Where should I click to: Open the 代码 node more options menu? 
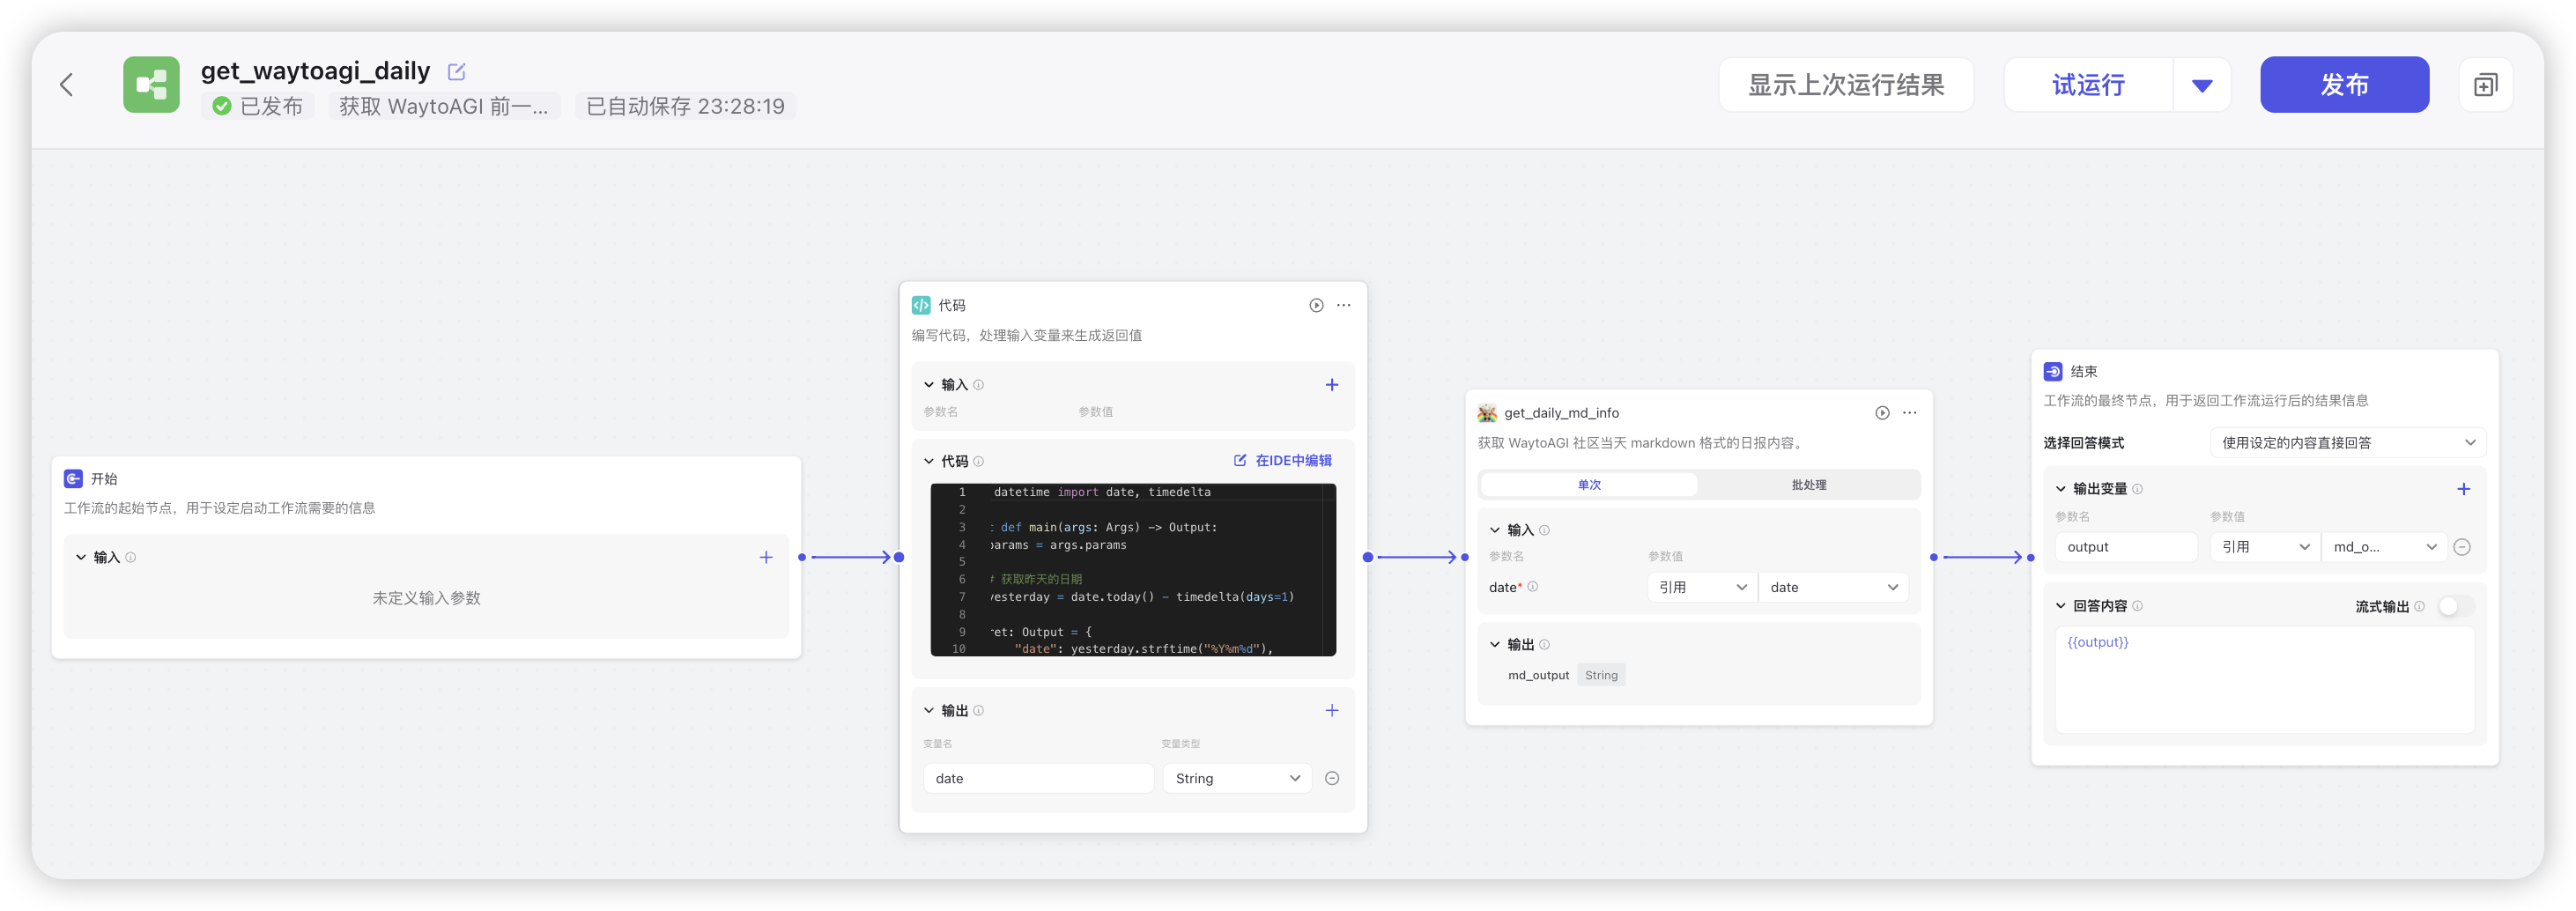[1344, 305]
